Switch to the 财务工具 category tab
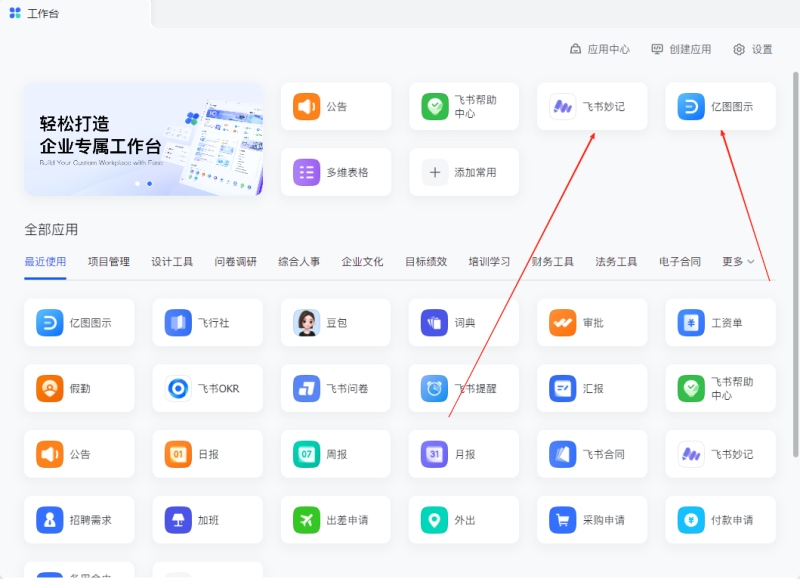 point(553,260)
